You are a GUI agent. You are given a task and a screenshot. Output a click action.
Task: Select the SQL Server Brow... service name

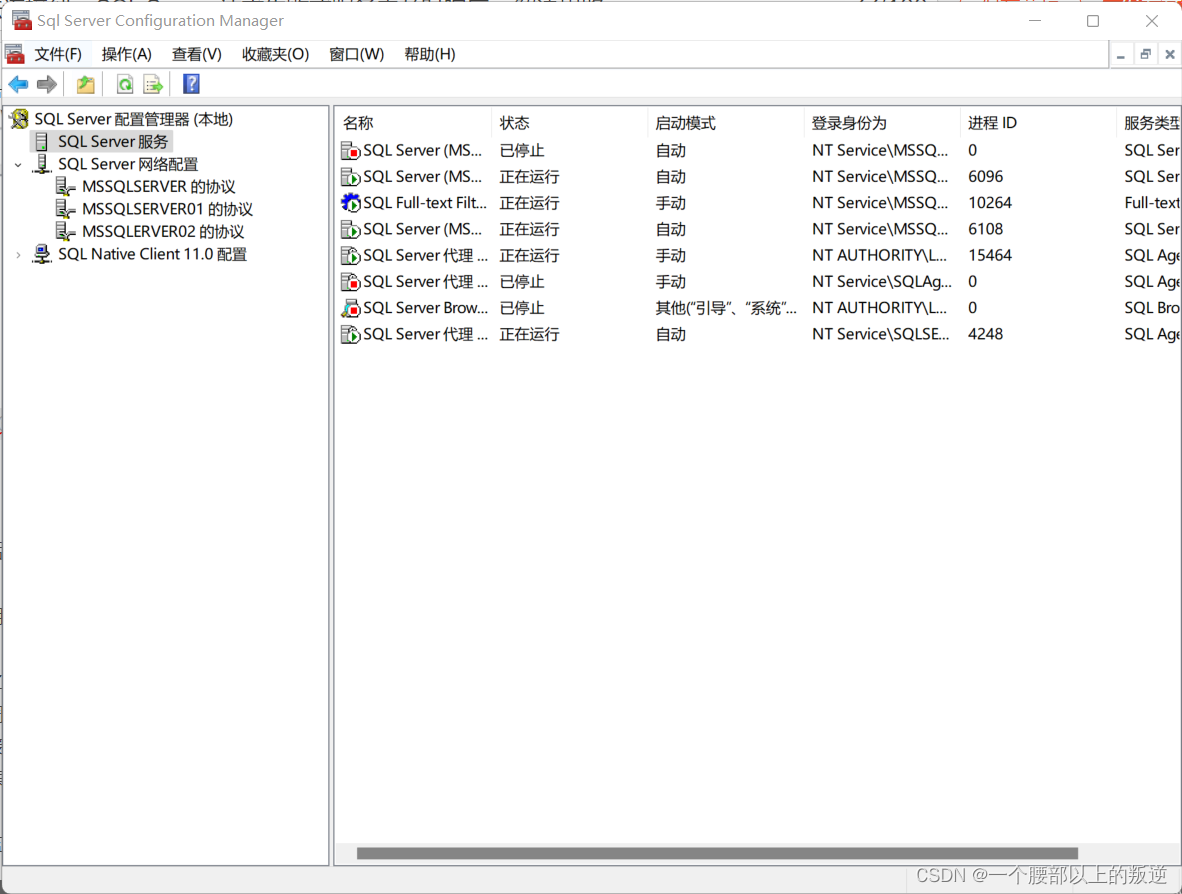tap(425, 308)
